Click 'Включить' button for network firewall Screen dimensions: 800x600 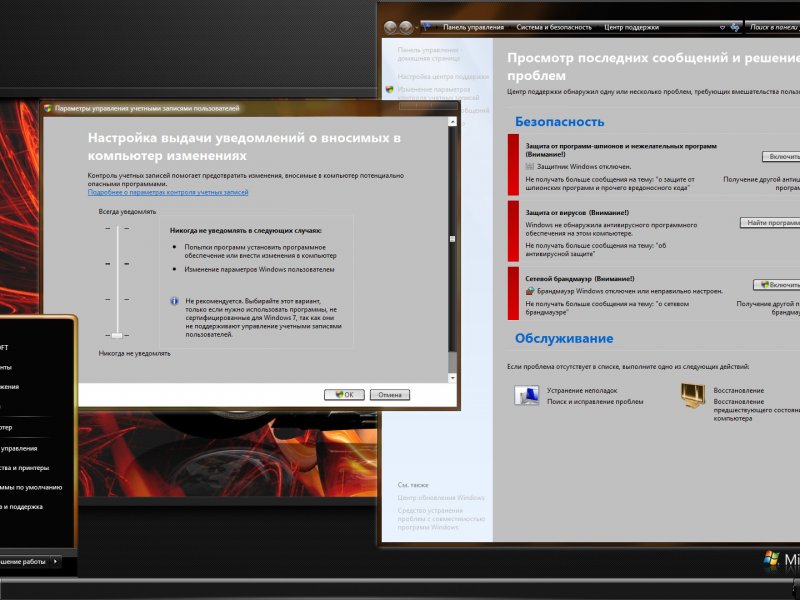point(777,285)
